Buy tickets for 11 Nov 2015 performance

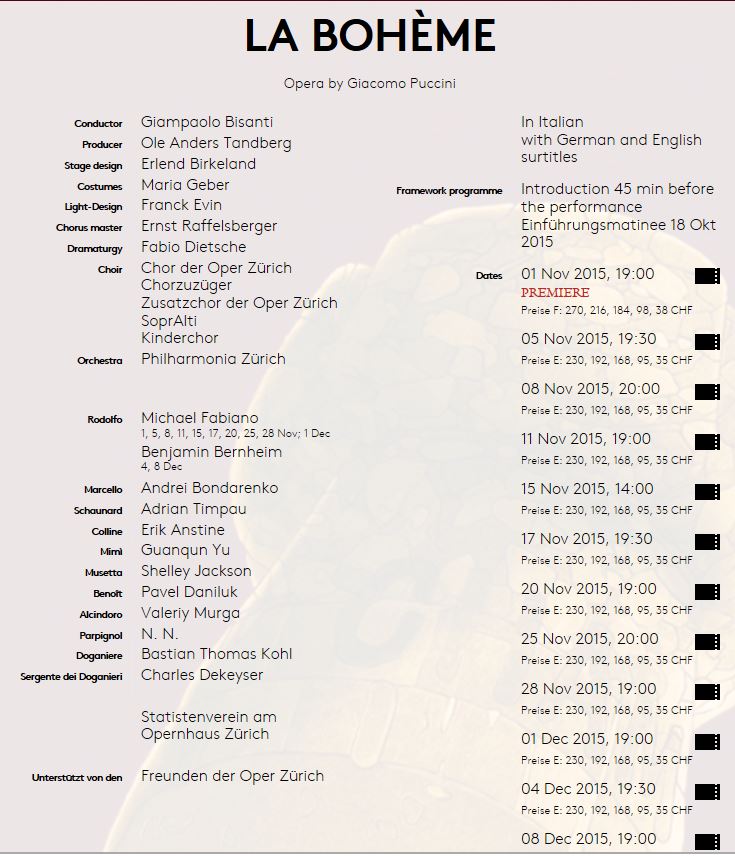[x=707, y=441]
